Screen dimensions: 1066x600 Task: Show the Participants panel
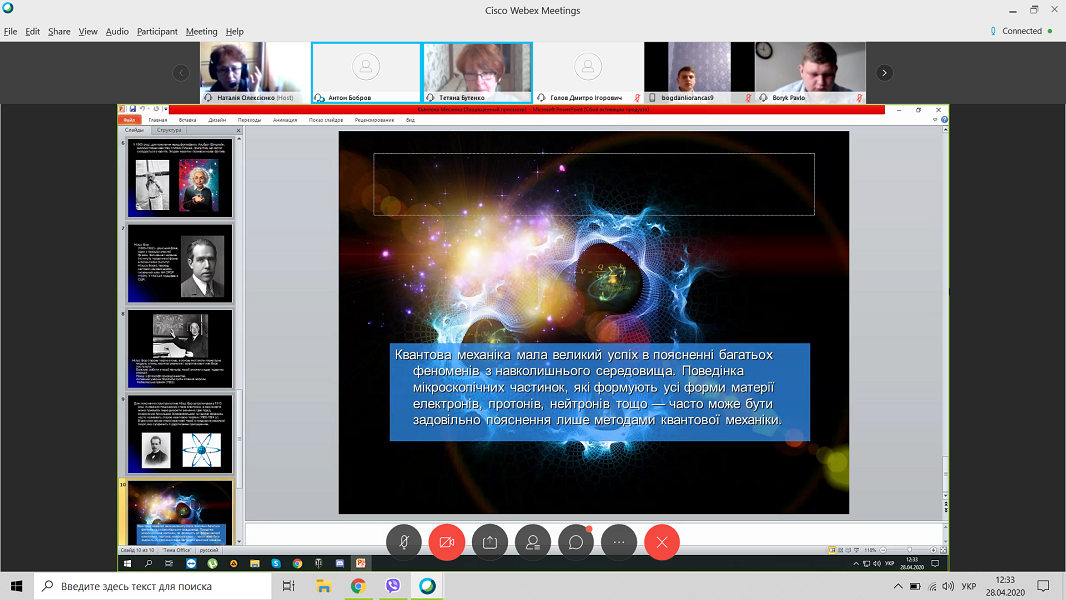coord(533,541)
